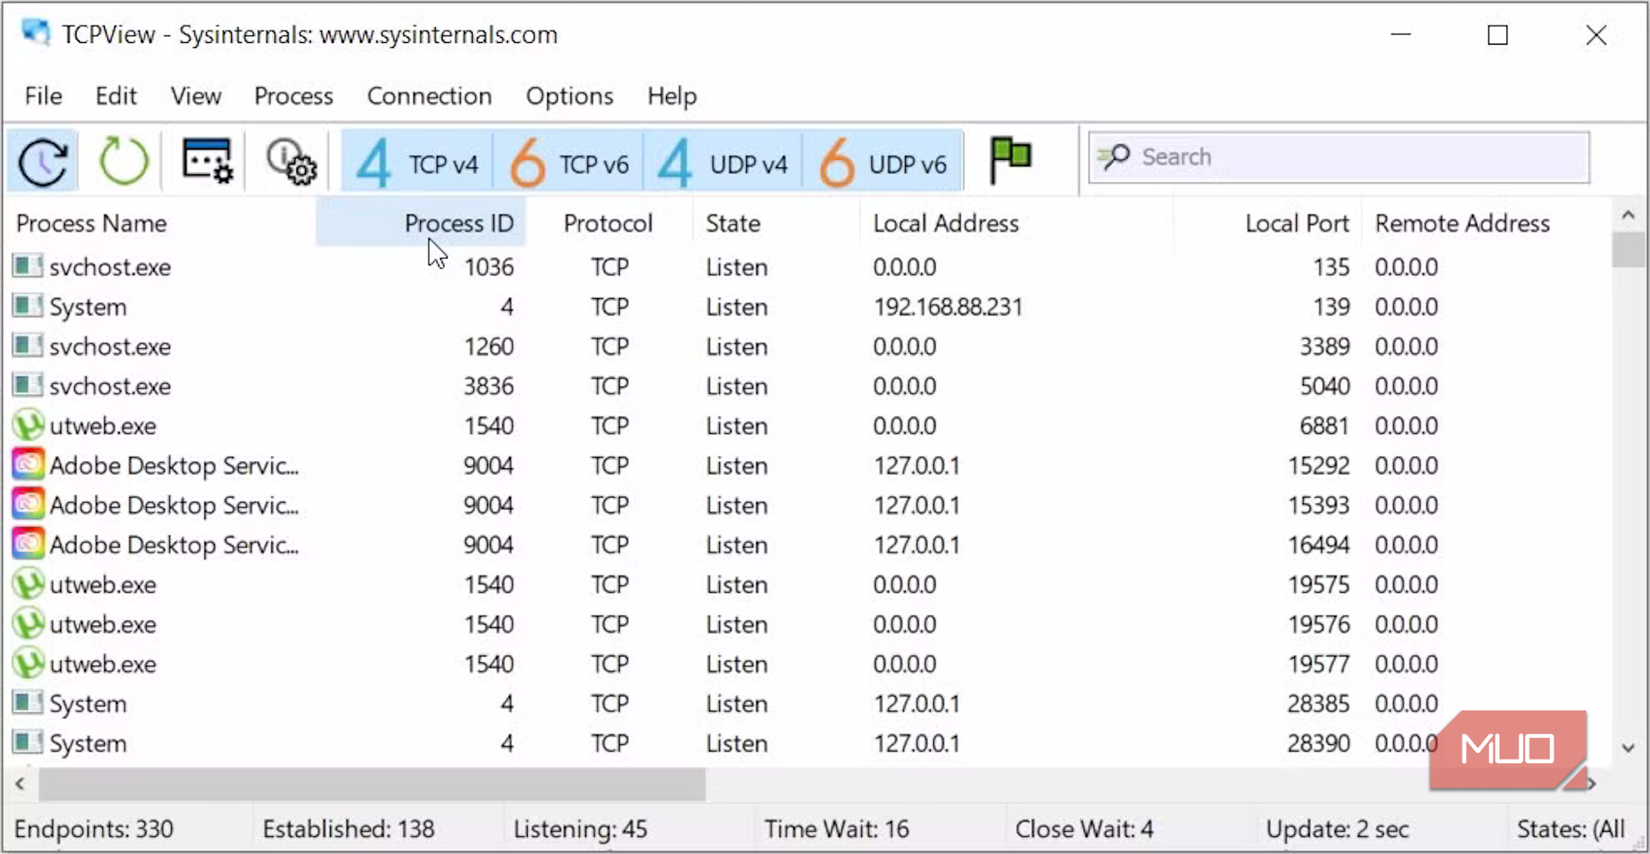Click the utweb.exe icon on port 19577
Screen dimensions: 1650x854
click(27, 663)
